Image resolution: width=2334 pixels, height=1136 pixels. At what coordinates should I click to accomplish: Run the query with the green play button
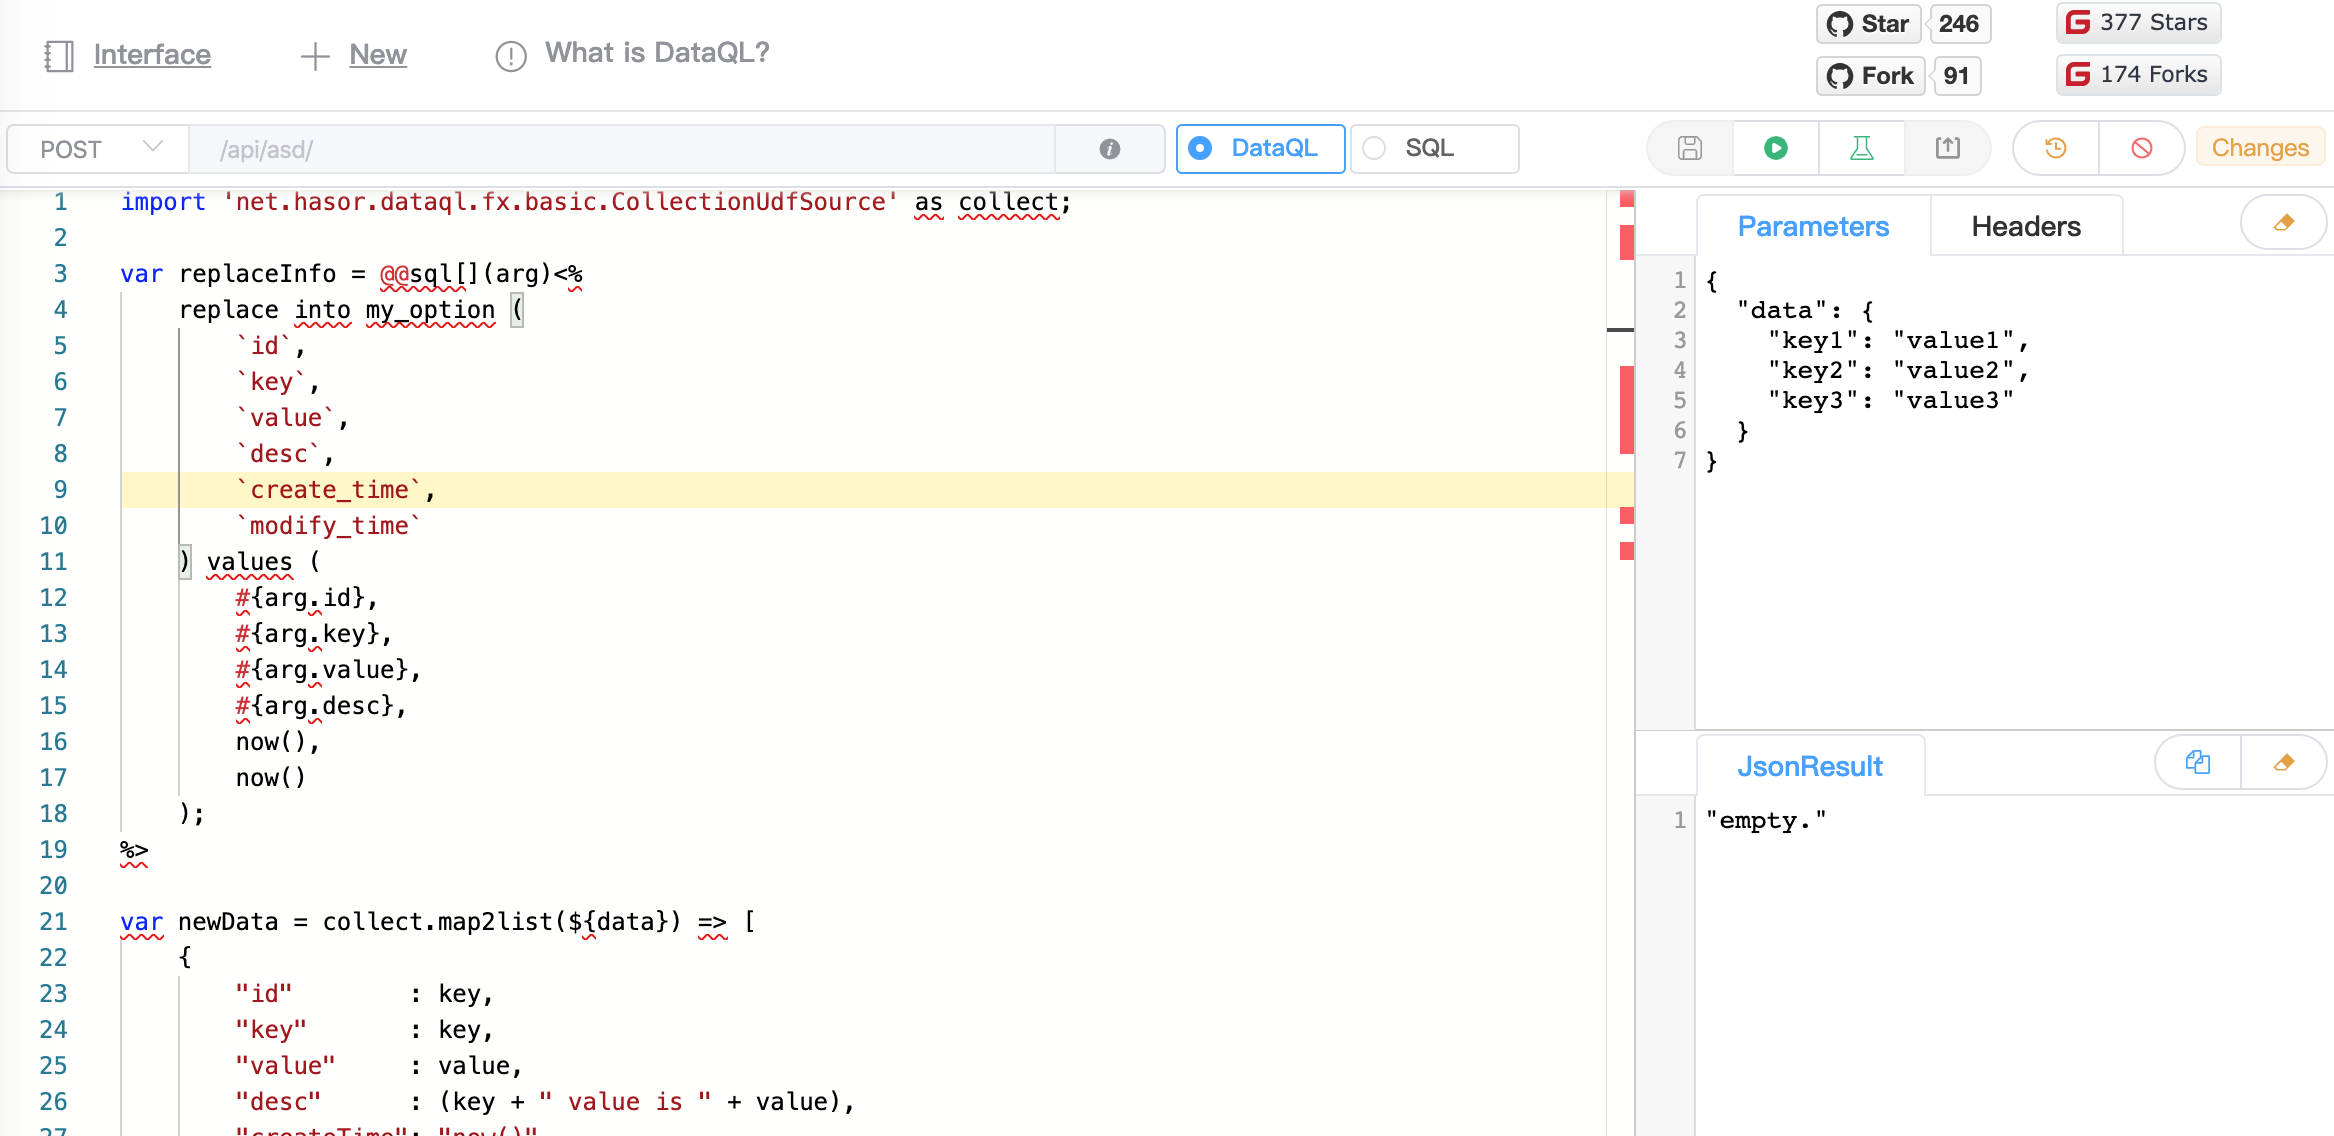click(1776, 148)
